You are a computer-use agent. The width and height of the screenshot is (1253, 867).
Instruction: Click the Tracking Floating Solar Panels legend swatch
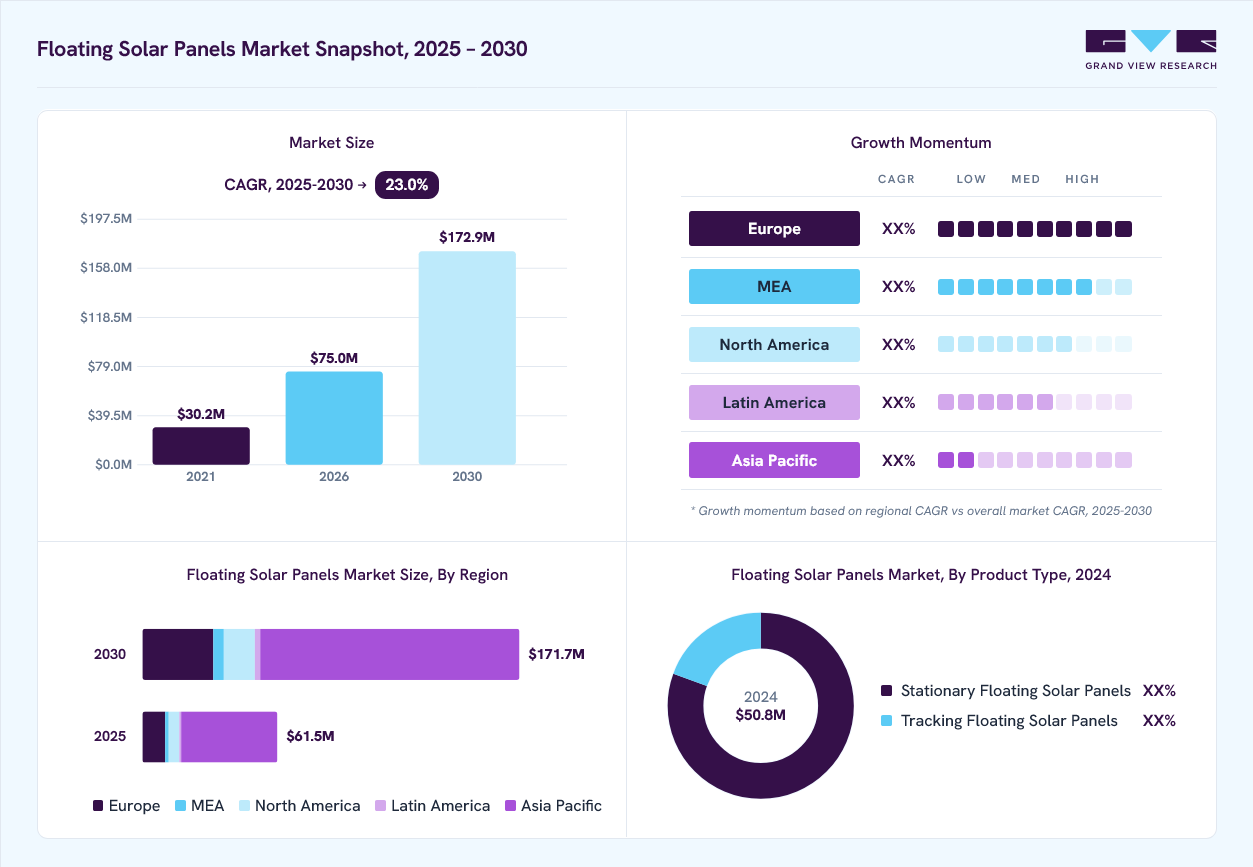pos(886,720)
